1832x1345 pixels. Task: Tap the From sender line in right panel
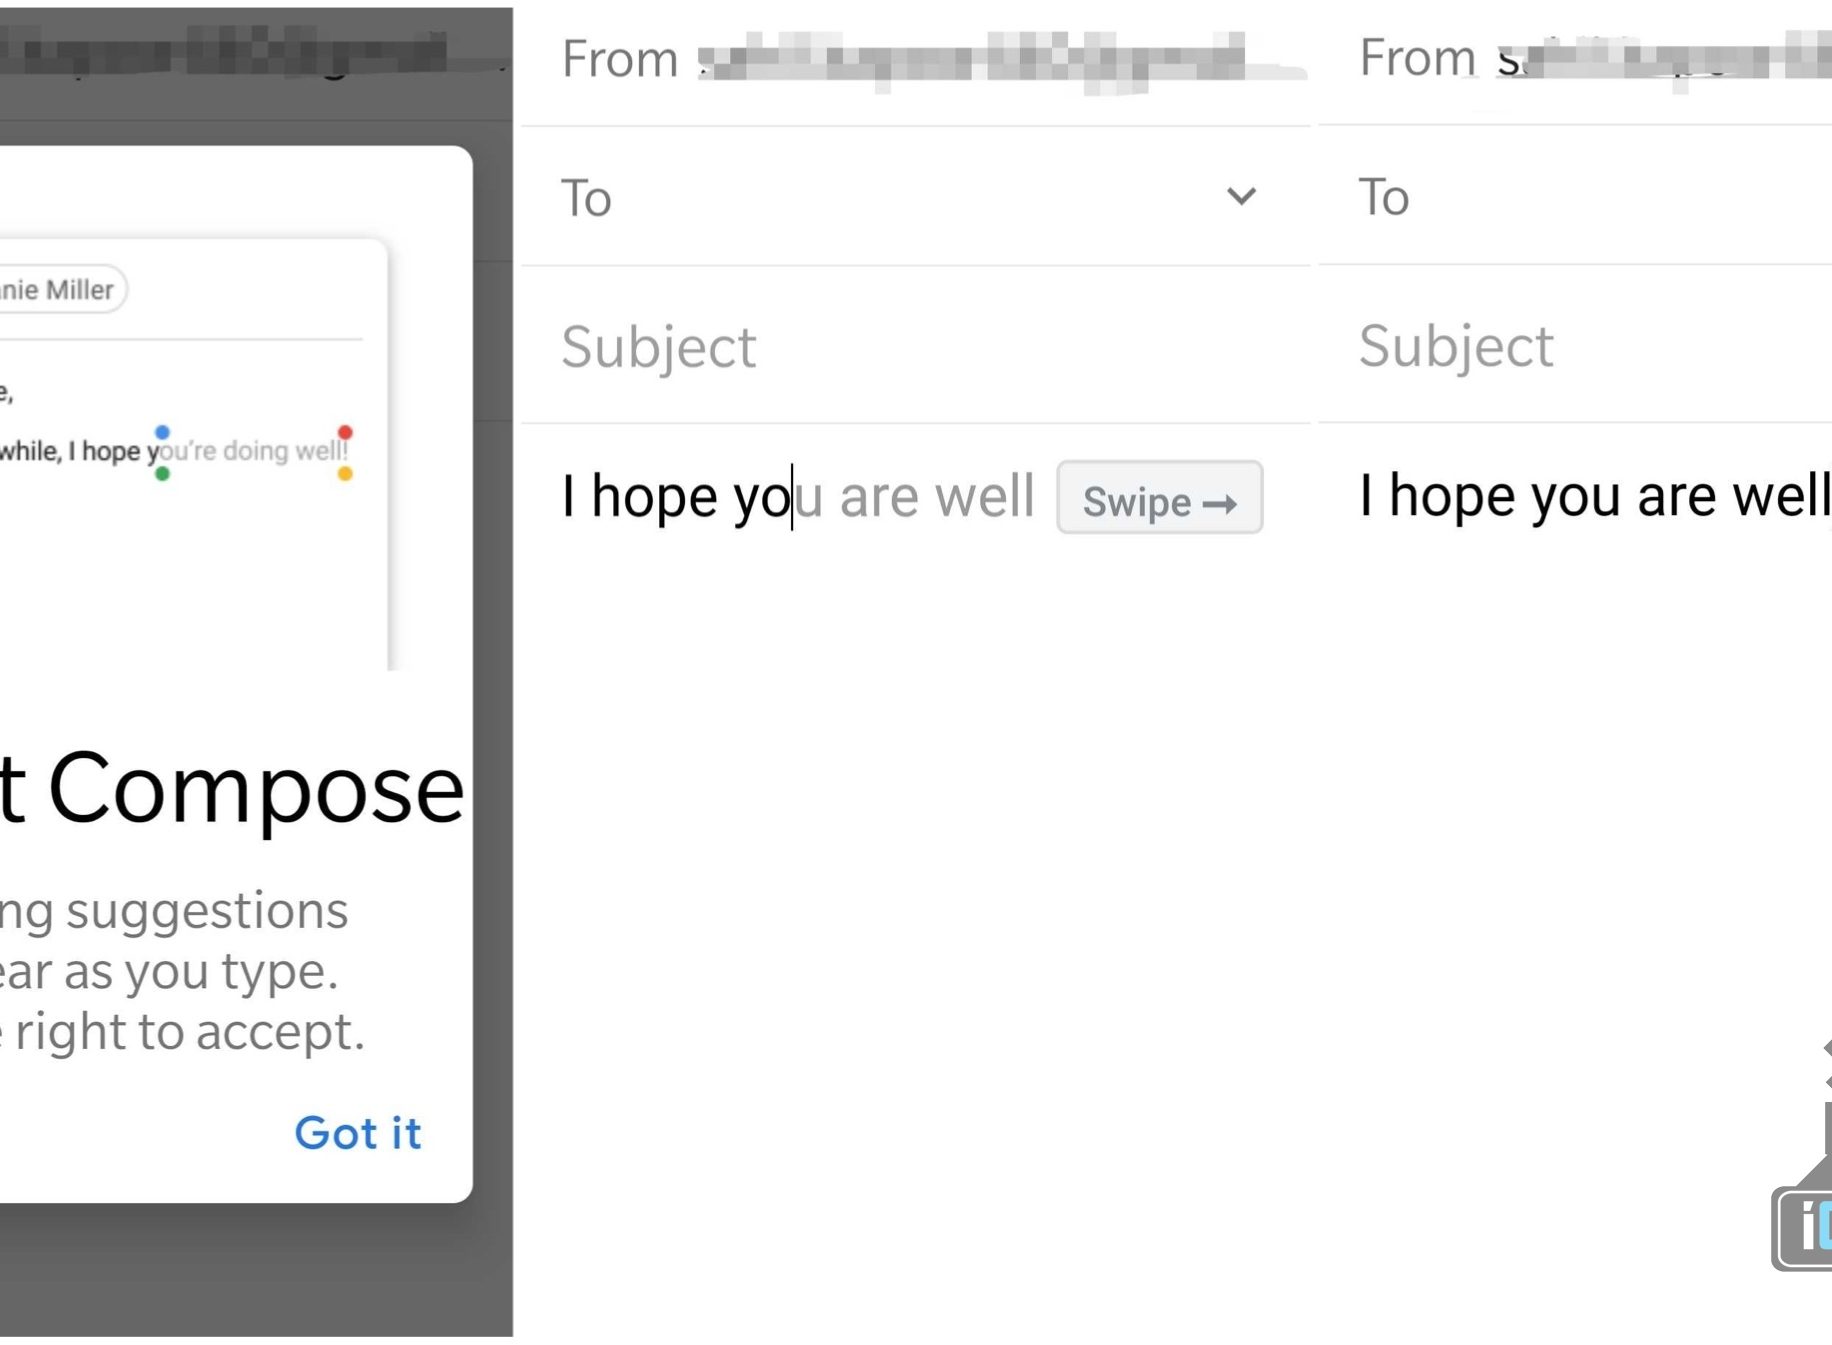1600,57
